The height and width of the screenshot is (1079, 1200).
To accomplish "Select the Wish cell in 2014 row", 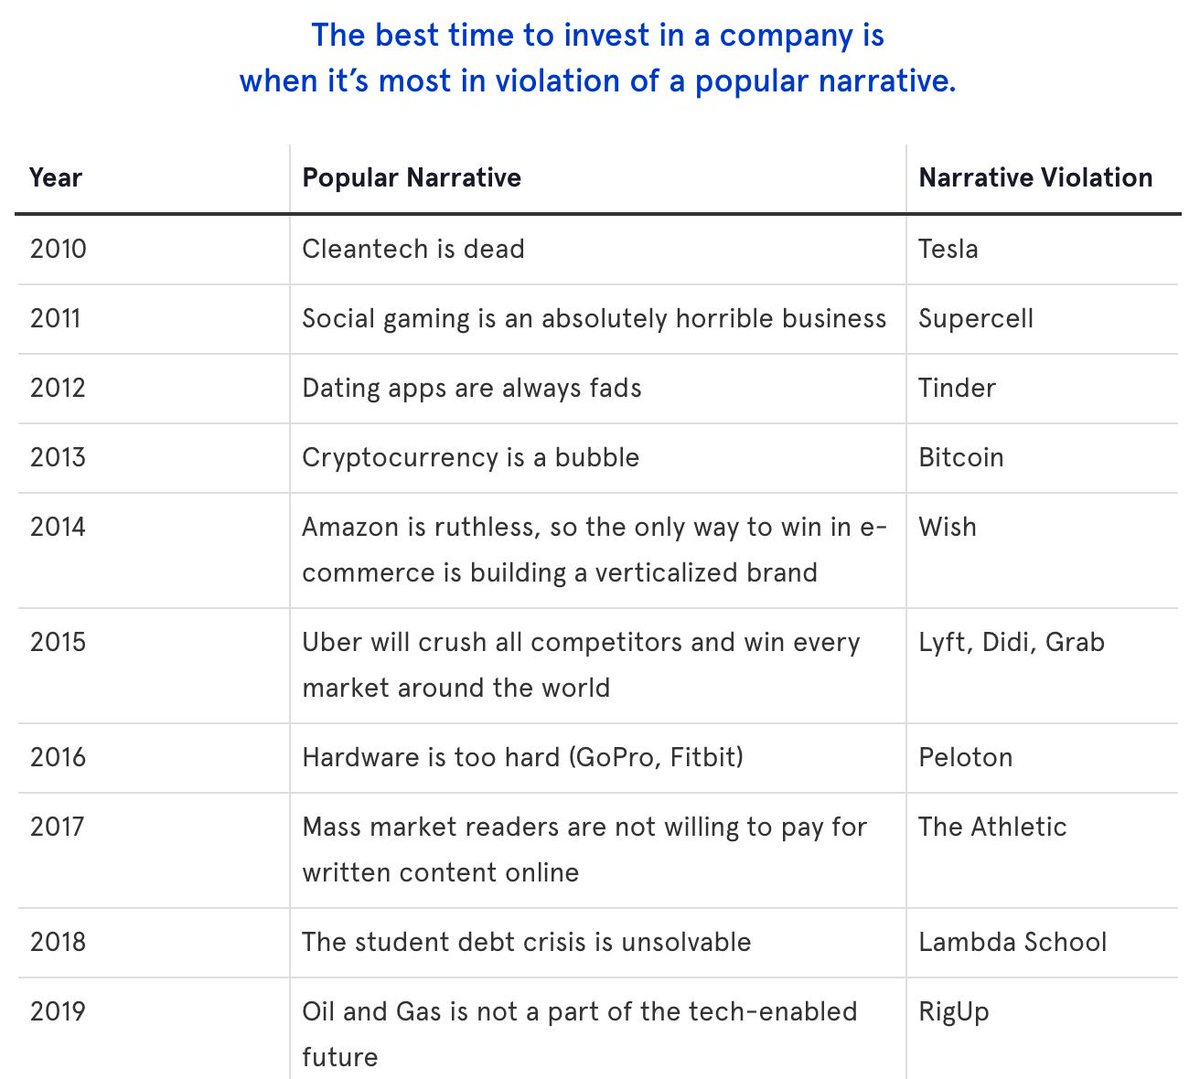I will [x=947, y=527].
